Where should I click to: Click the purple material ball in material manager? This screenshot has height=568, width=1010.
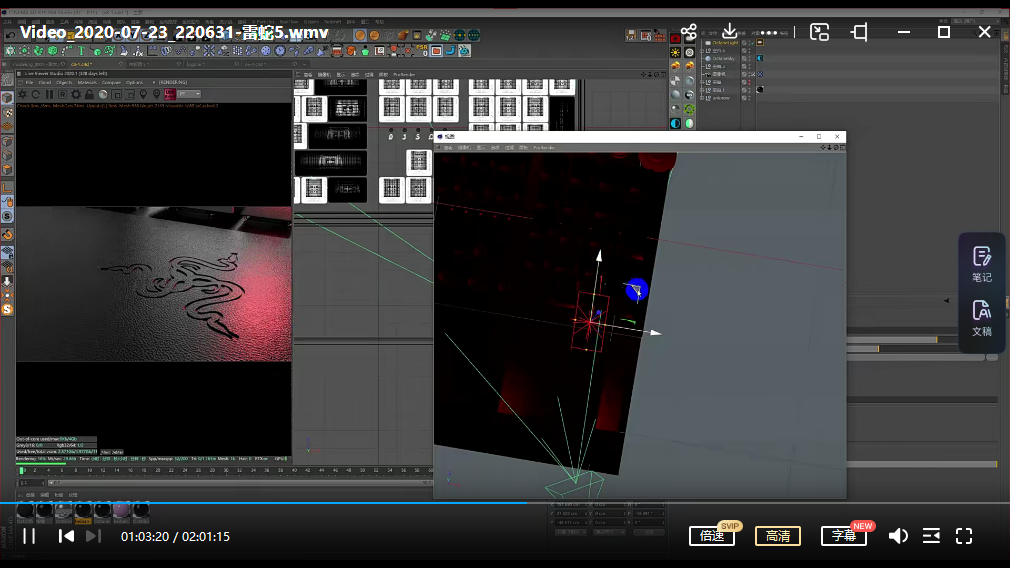[x=121, y=511]
